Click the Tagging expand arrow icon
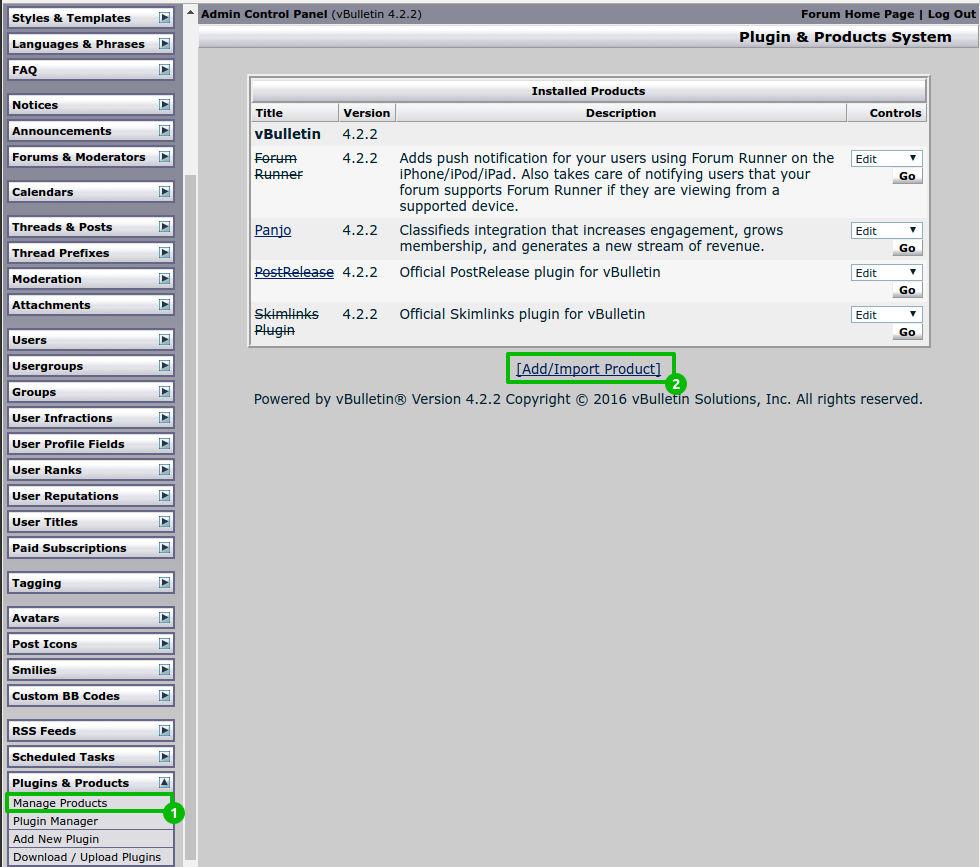The width and height of the screenshot is (980, 867). coord(164,583)
